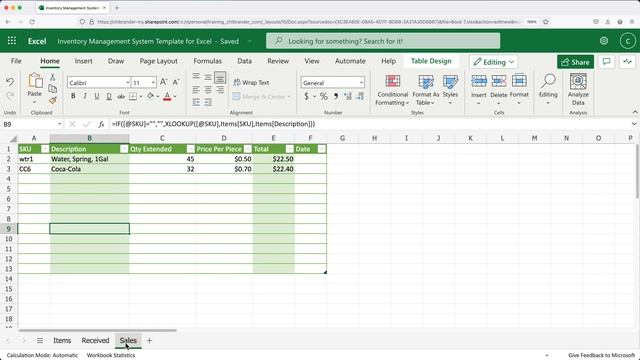This screenshot has height=360, width=640.
Task: Toggle Bold formatting
Action: (x=73, y=96)
